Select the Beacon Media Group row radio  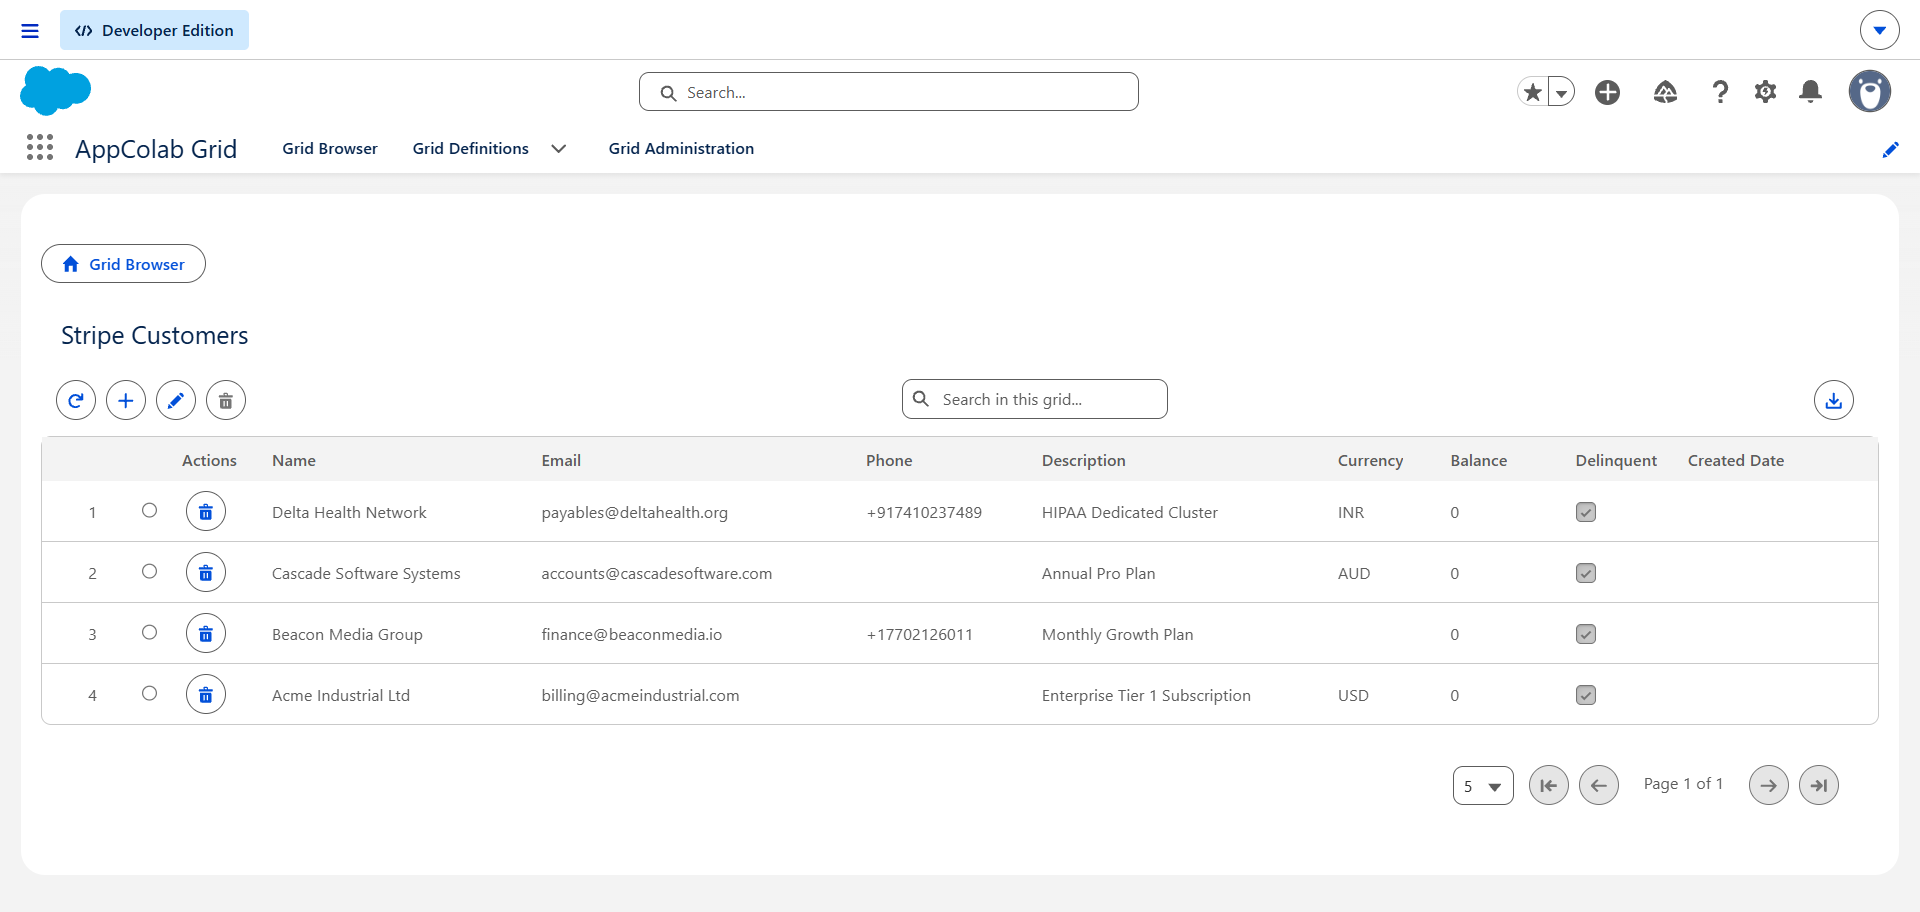pyautogui.click(x=149, y=632)
